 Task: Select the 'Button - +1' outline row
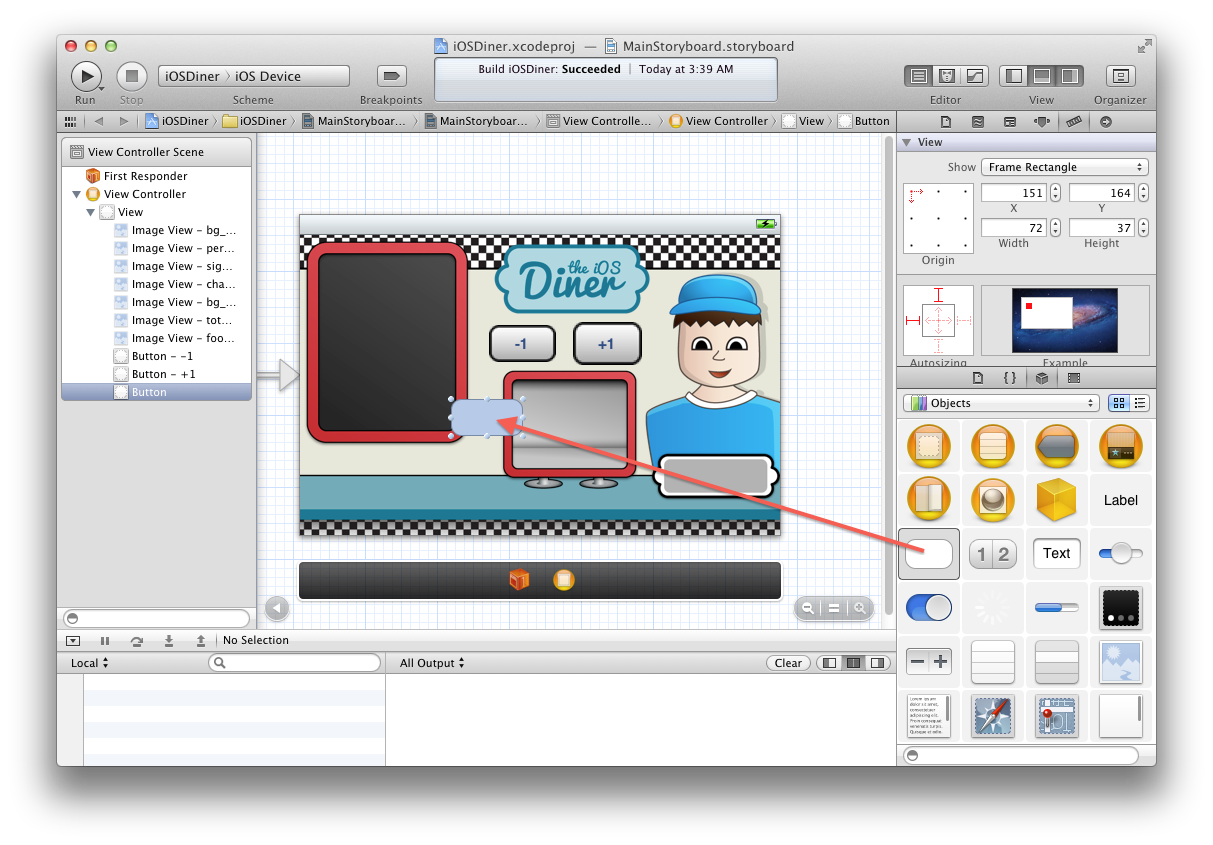[x=156, y=374]
